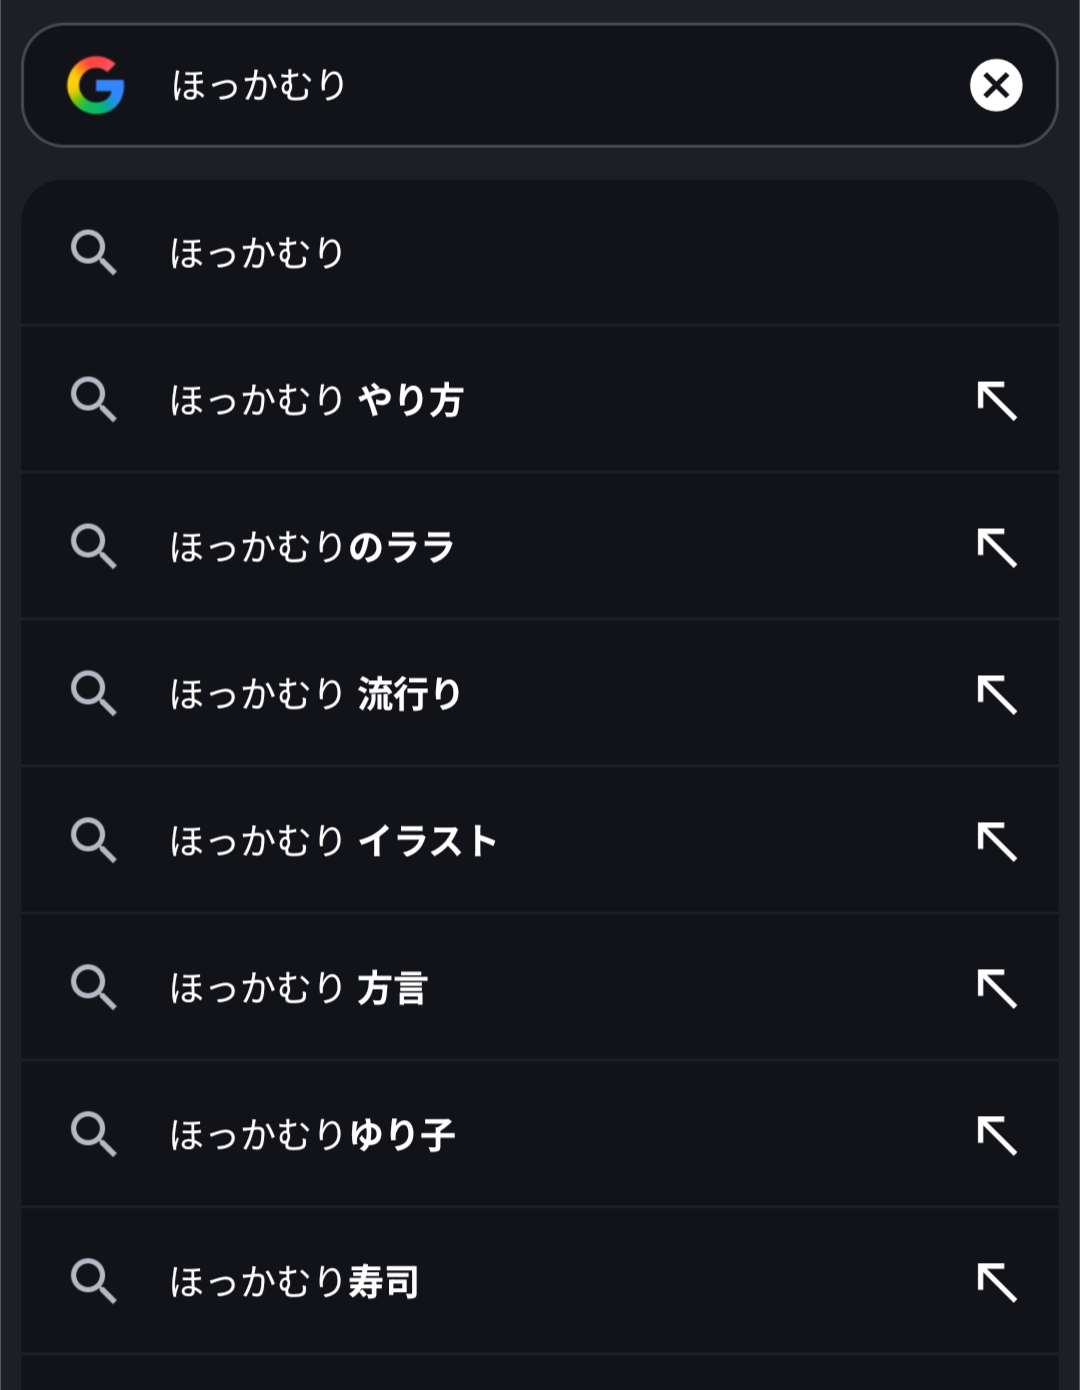Select the ほっかむりゆり子 suggestion
Screen dimensions: 1080x1390
[x=312, y=1135]
